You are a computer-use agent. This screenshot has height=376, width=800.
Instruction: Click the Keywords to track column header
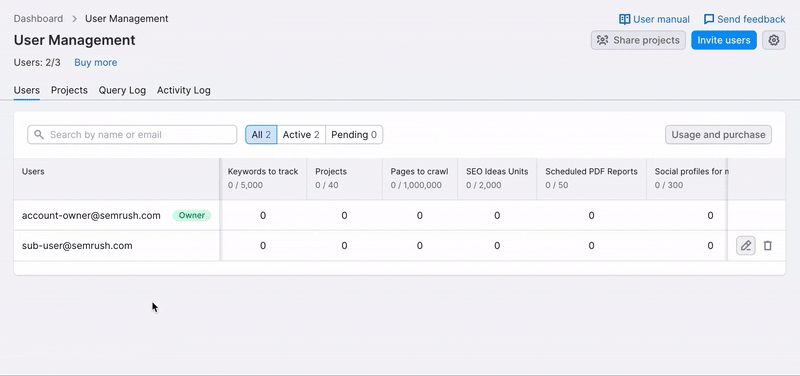pos(263,179)
